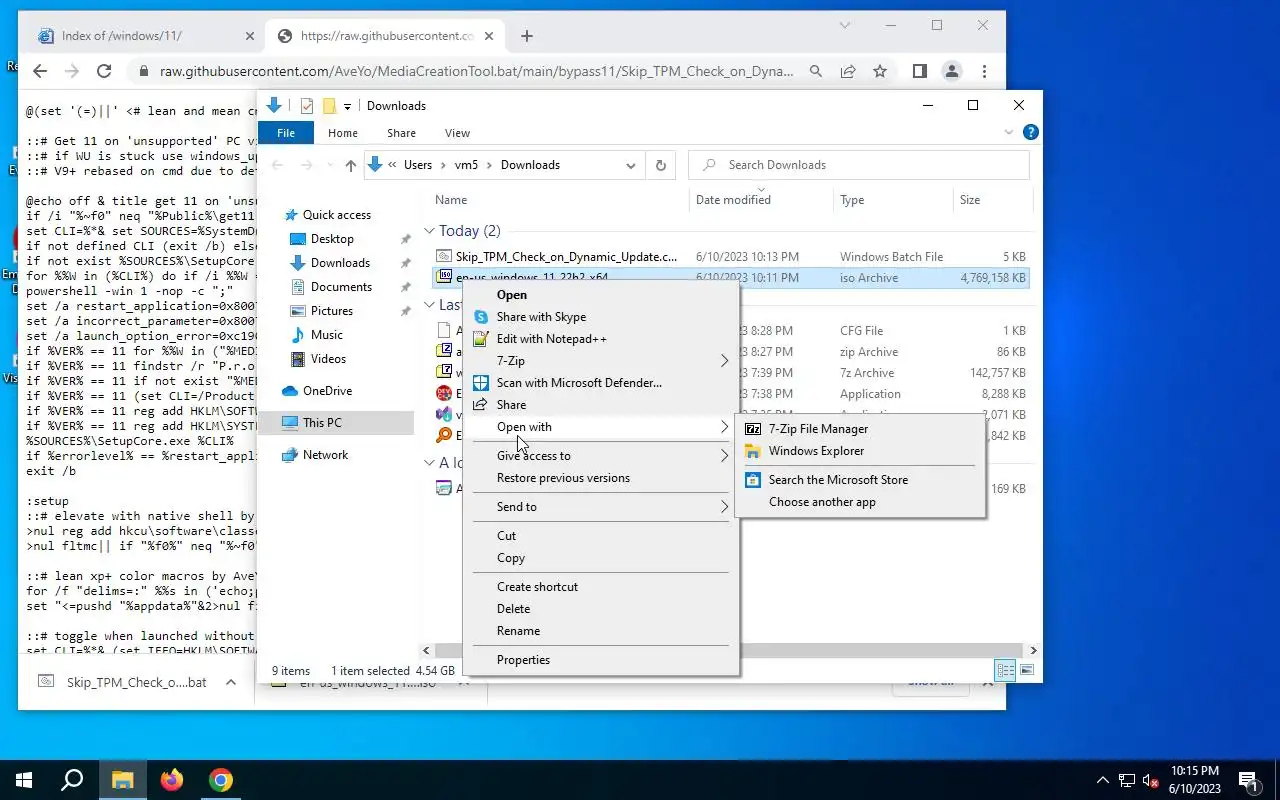Bookmark this page with star icon

point(880,71)
